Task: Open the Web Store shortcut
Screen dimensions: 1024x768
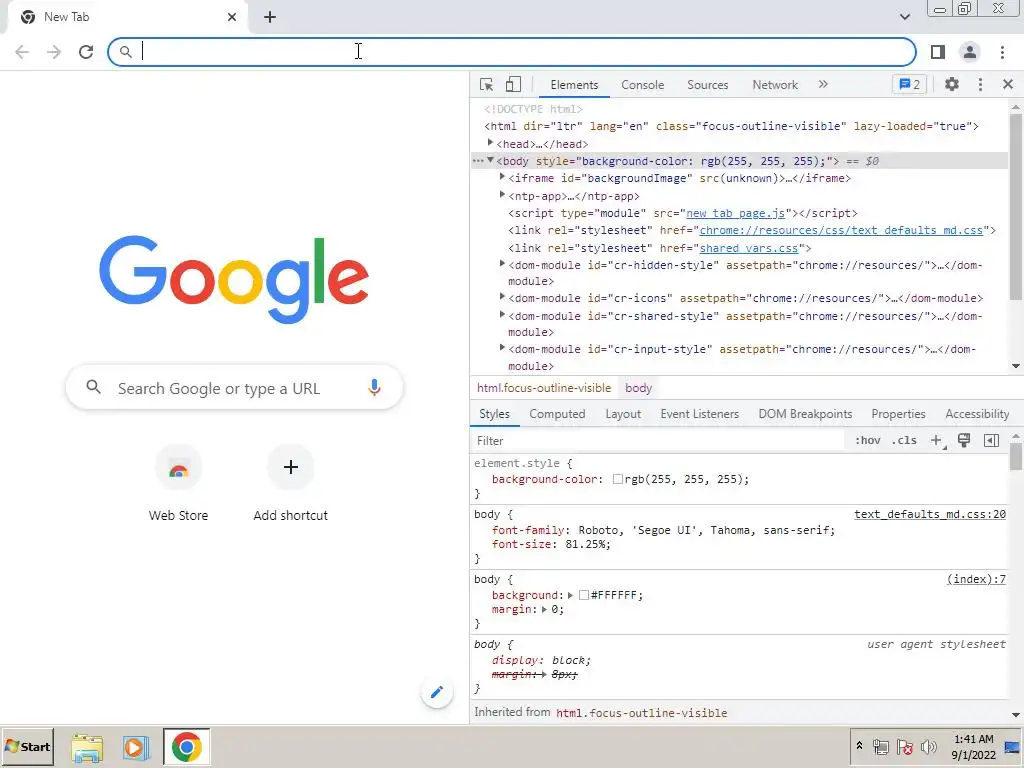Action: tap(178, 484)
